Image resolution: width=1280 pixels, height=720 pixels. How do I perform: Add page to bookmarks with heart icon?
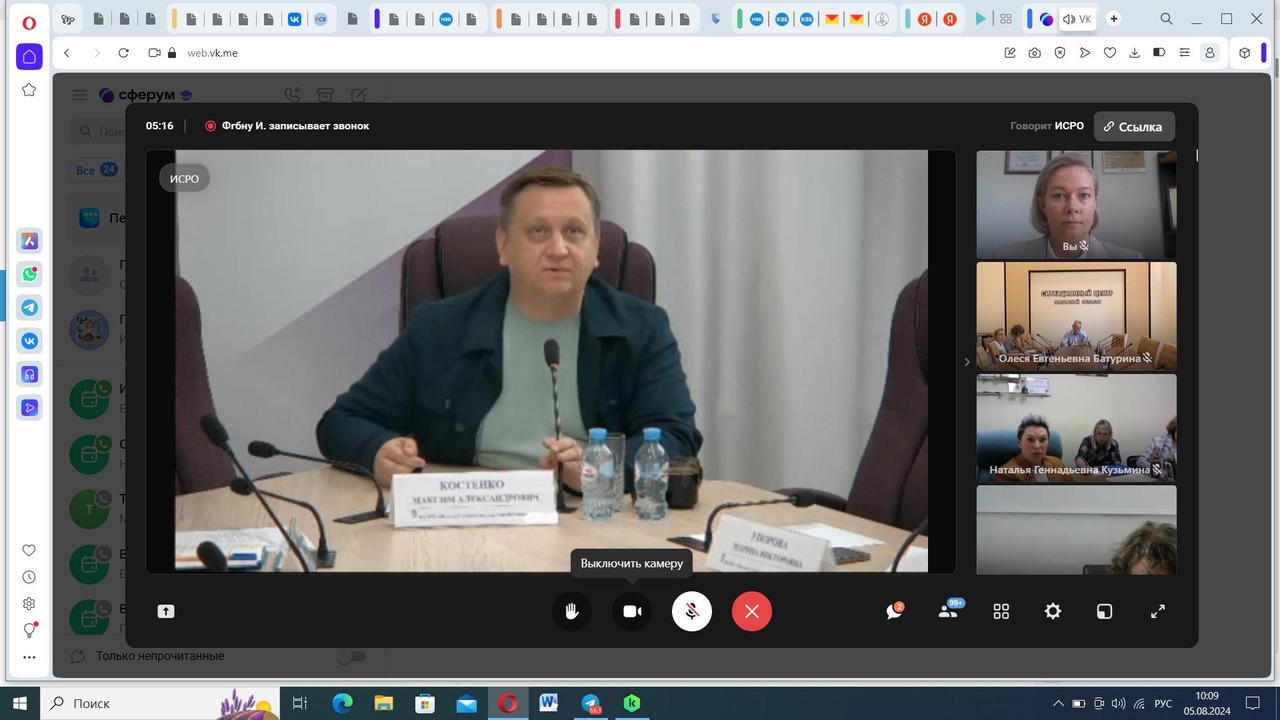click(x=1110, y=53)
